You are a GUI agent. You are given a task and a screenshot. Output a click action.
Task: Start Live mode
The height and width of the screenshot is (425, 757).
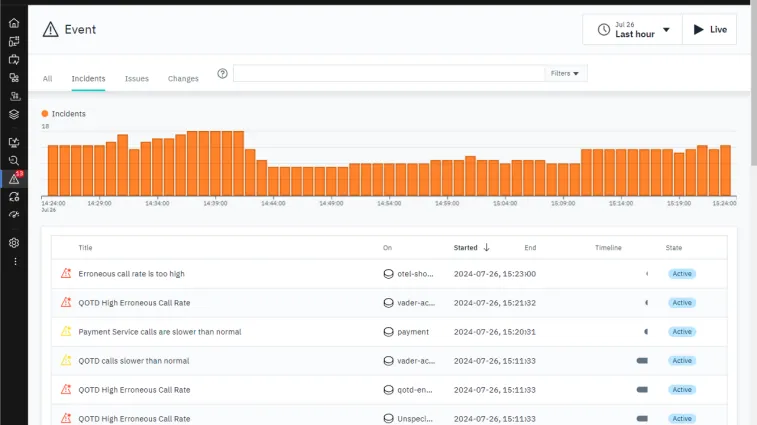tap(710, 29)
